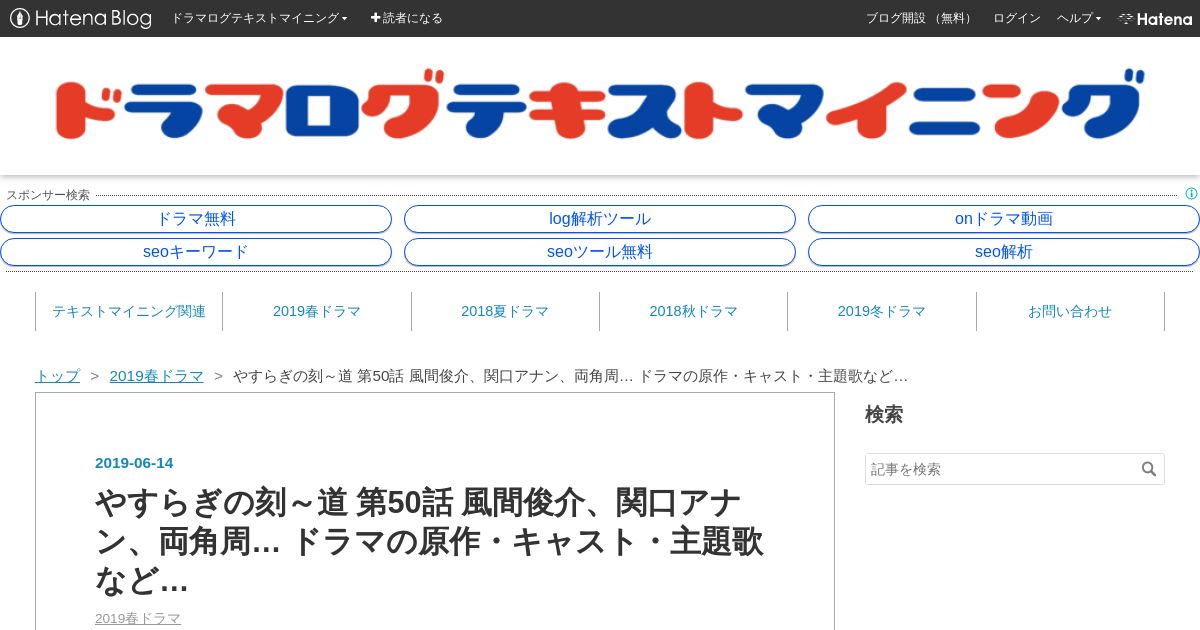Open the 2019春ドラマ nav tab
Image resolution: width=1200 pixels, height=630 pixels.
pos(317,311)
